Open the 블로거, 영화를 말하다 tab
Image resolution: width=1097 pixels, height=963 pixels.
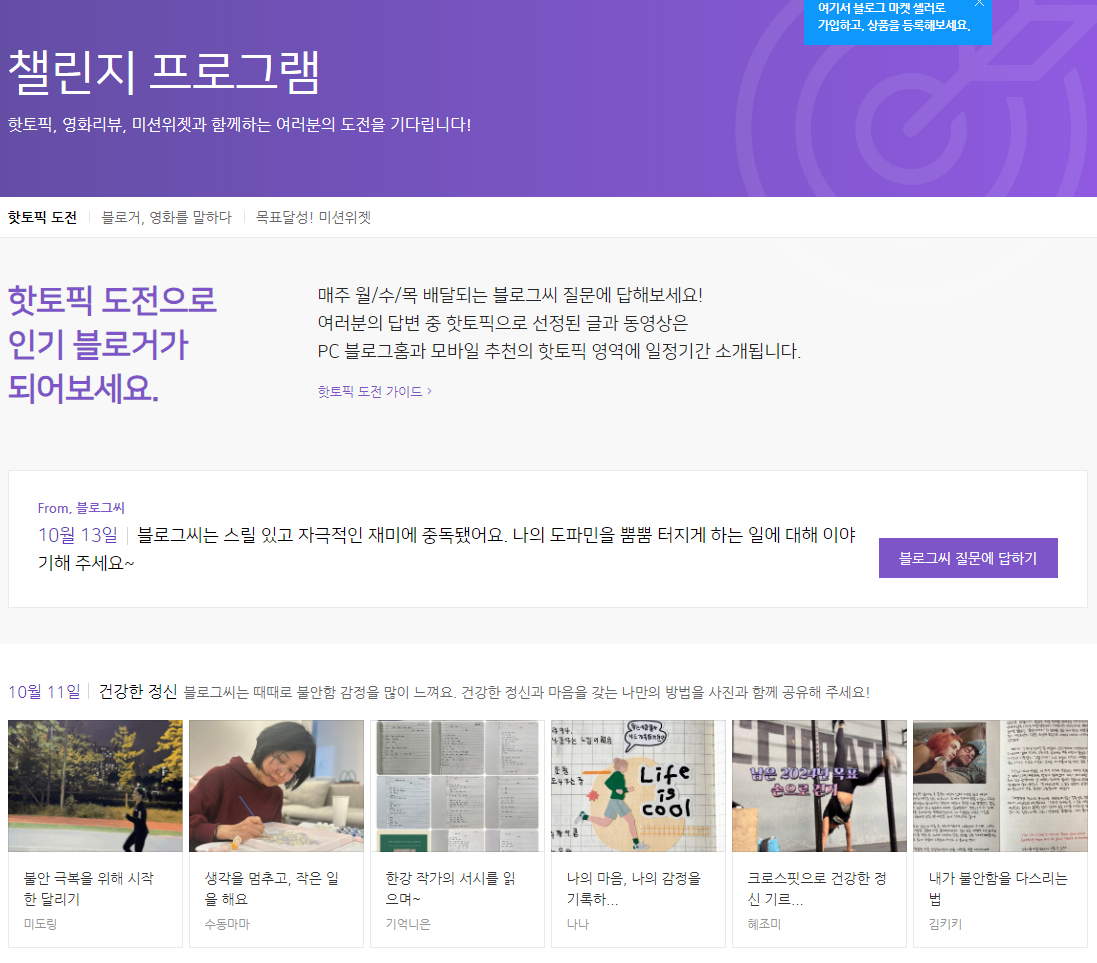(167, 216)
